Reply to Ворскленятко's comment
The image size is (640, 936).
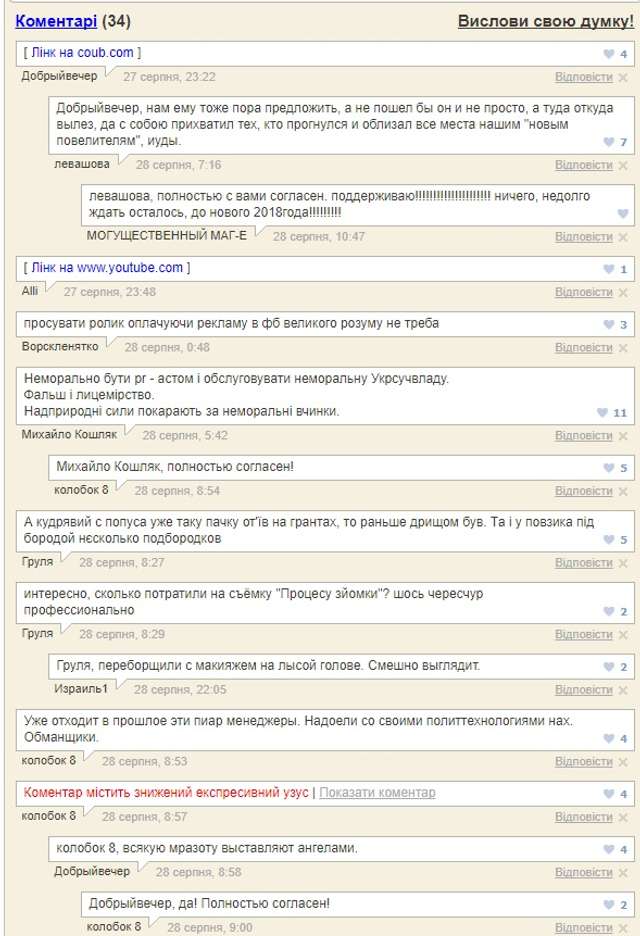coord(583,348)
